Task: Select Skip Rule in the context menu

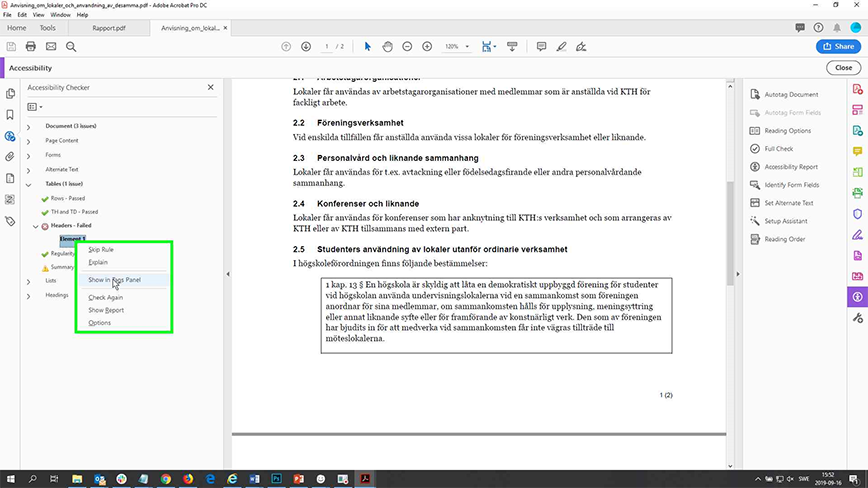Action: click(101, 249)
